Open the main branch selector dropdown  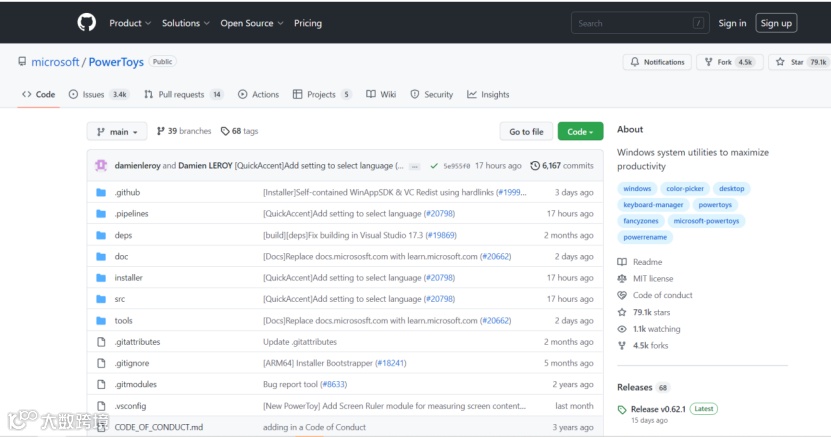coord(117,131)
